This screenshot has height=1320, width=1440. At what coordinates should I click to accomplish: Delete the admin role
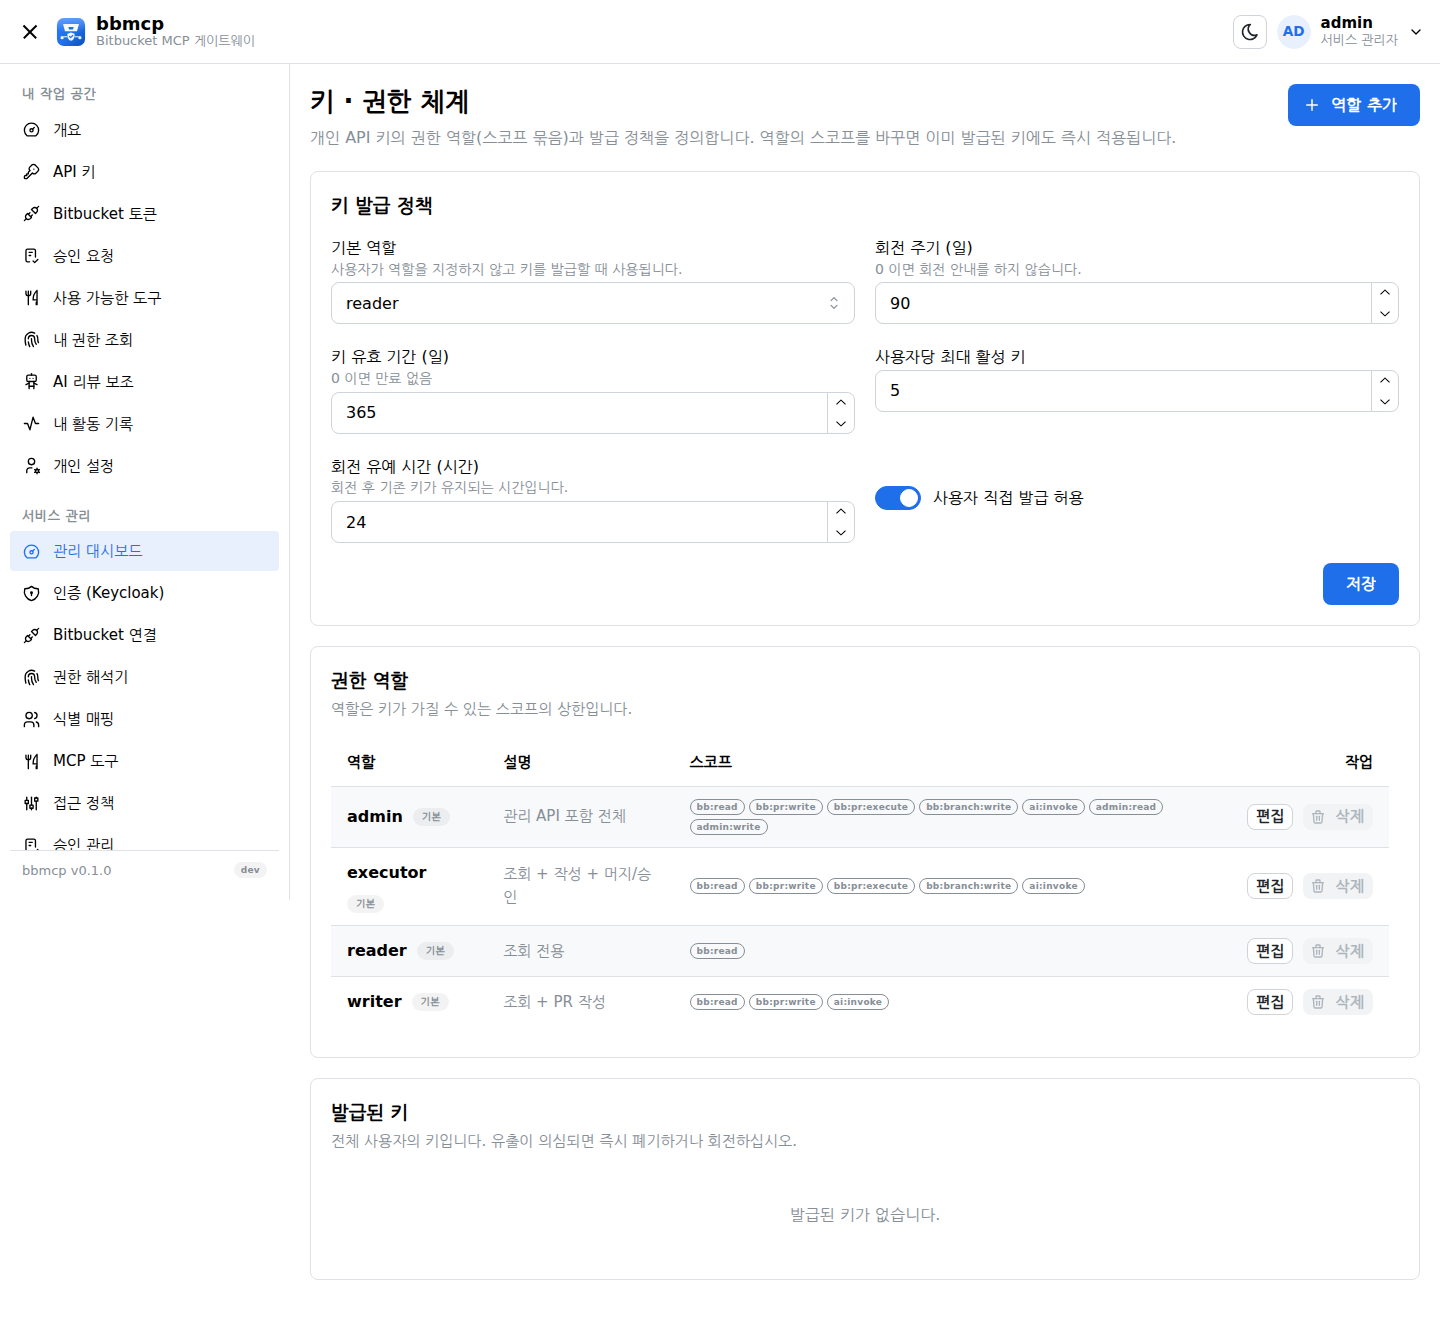click(x=1338, y=817)
